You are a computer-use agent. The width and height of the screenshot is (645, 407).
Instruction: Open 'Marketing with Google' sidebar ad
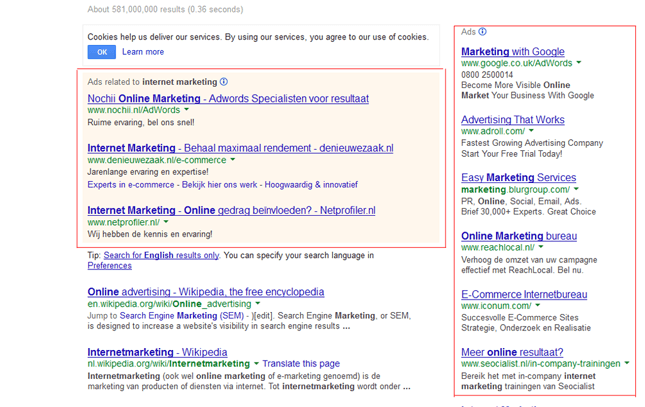[x=513, y=51]
